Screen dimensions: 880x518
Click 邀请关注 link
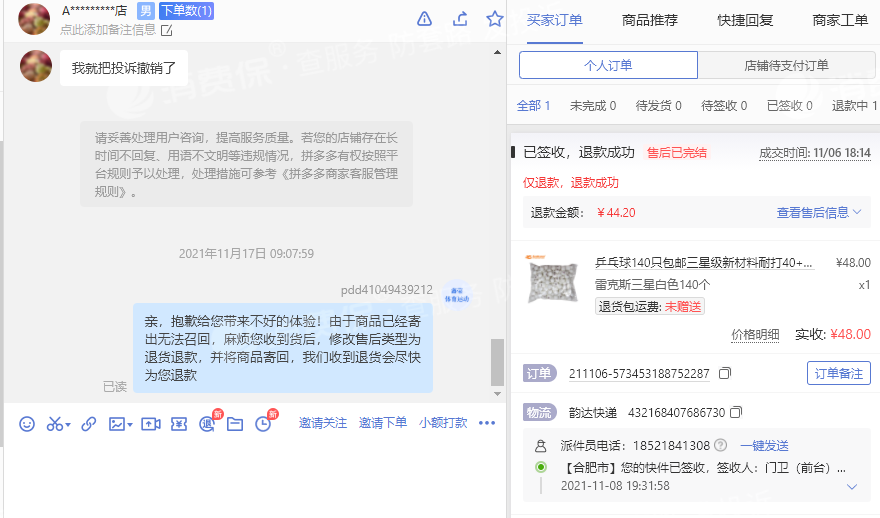(x=323, y=423)
